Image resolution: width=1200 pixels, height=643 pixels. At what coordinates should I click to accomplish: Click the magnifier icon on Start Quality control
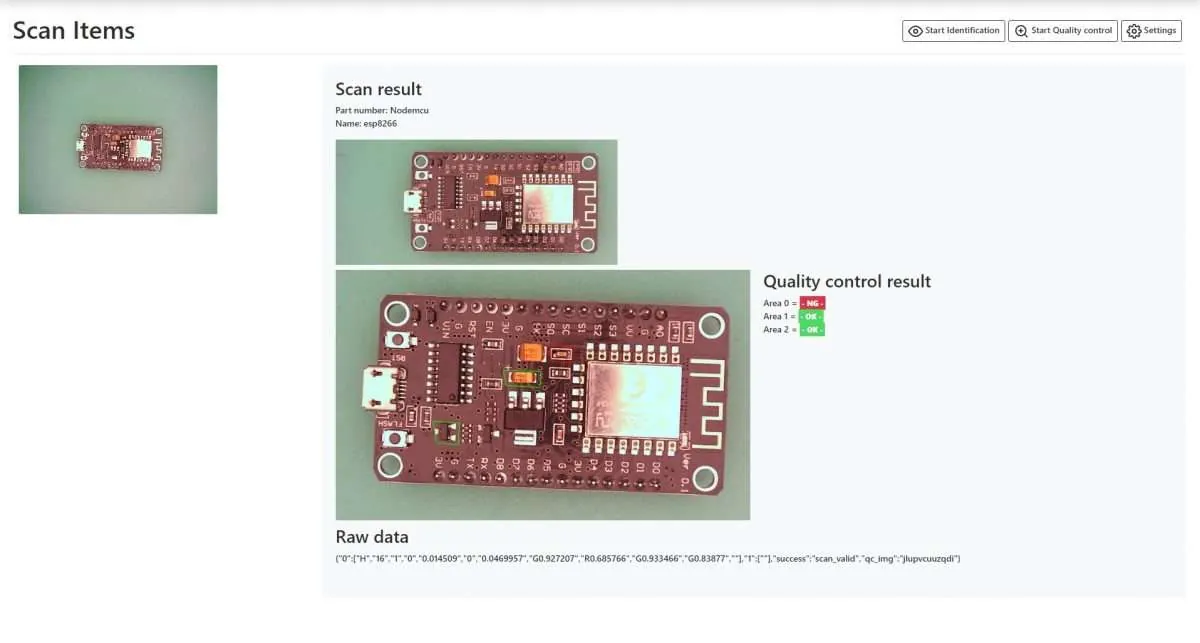(x=1021, y=31)
